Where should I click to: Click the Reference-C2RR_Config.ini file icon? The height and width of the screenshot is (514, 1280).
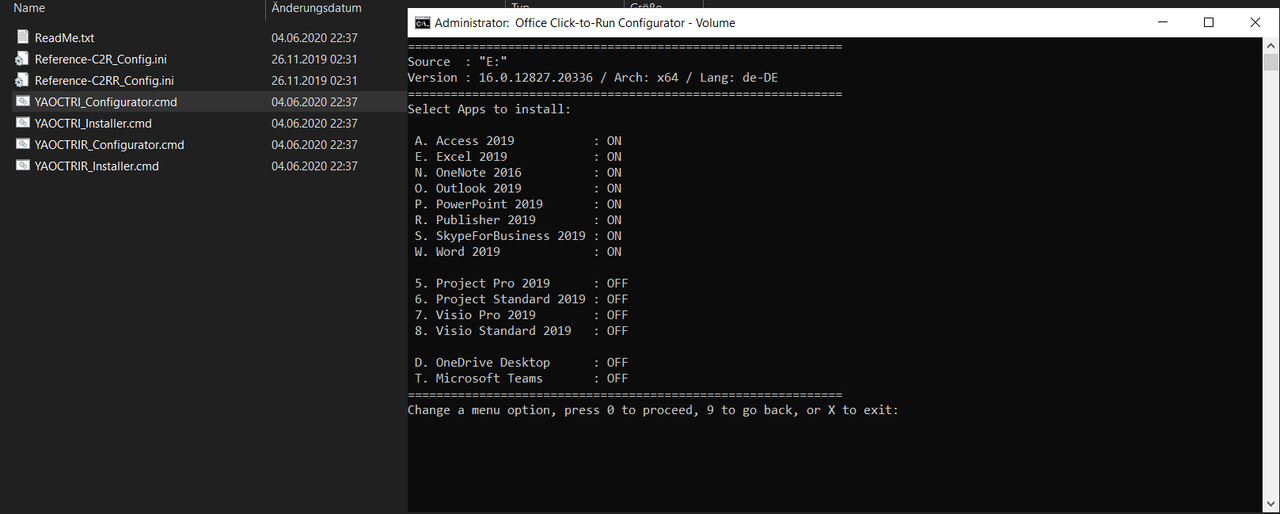click(x=23, y=80)
